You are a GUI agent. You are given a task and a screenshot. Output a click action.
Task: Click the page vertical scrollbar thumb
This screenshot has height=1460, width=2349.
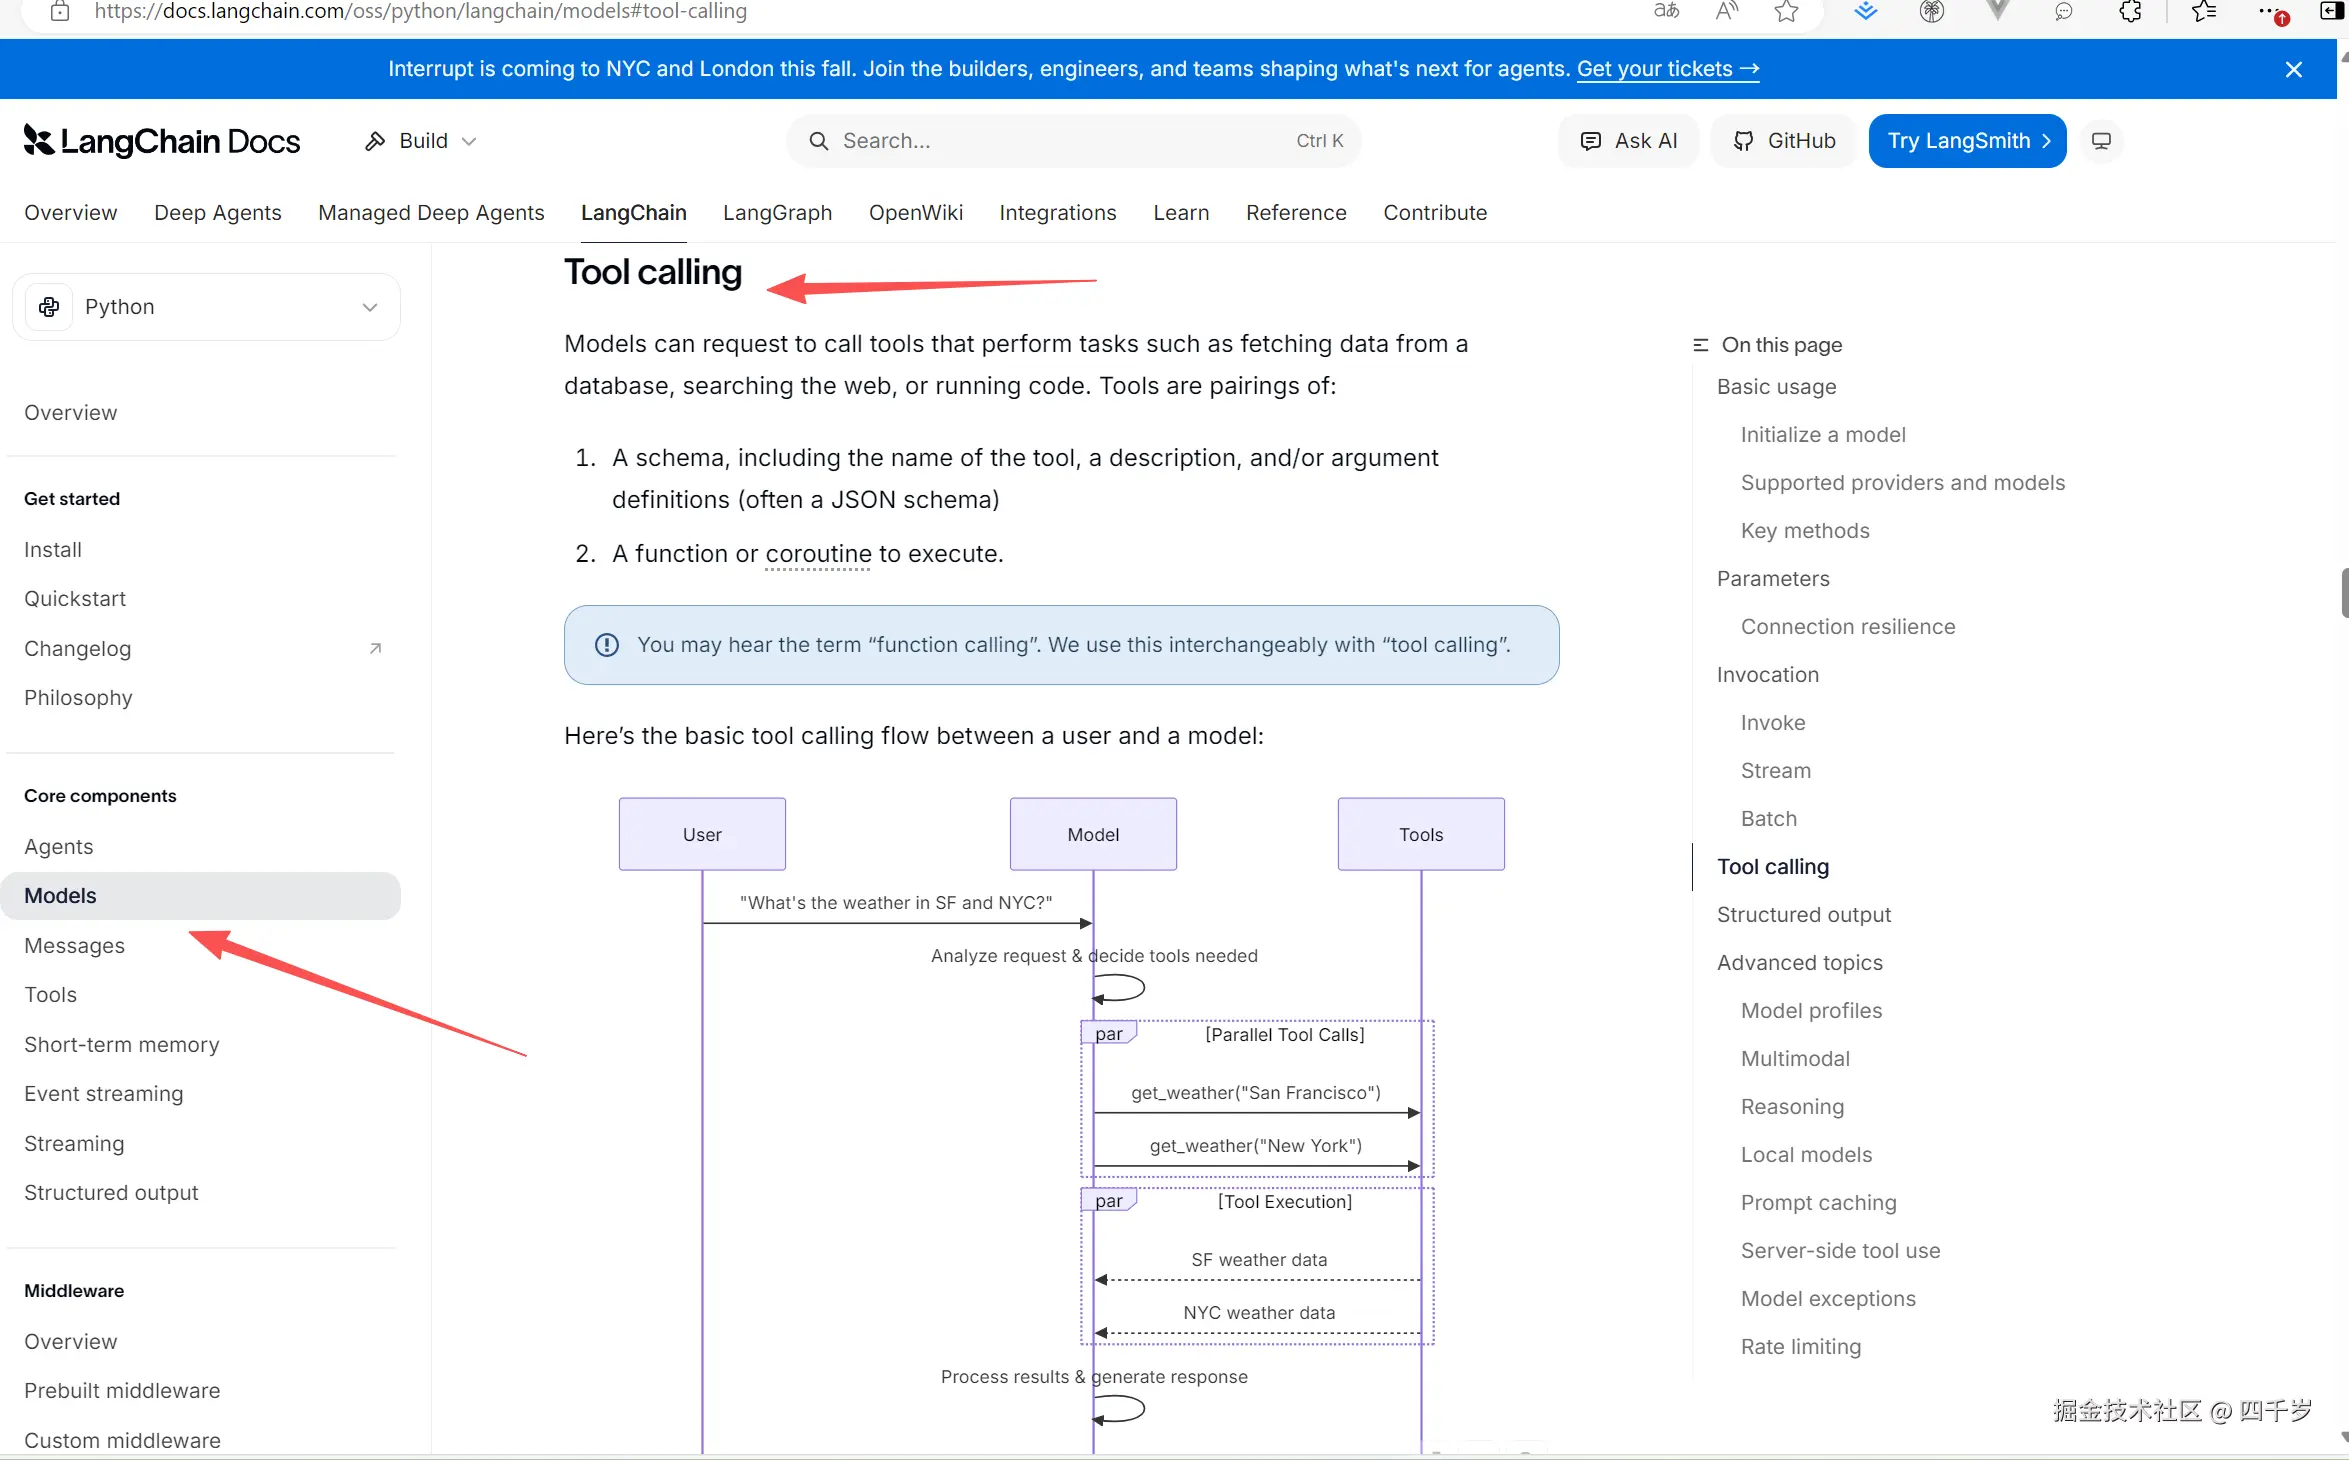pyautogui.click(x=2344, y=594)
